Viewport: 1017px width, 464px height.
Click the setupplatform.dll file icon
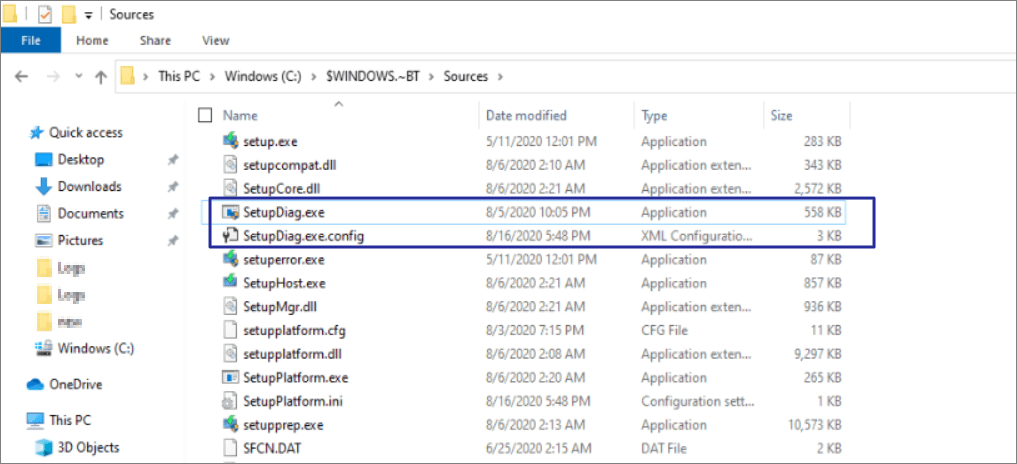(231, 354)
